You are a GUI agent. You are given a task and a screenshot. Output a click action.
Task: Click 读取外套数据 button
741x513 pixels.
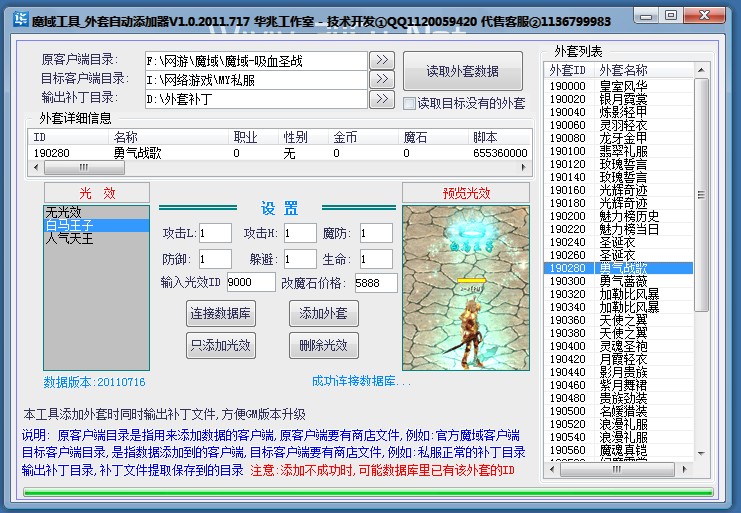point(462,71)
